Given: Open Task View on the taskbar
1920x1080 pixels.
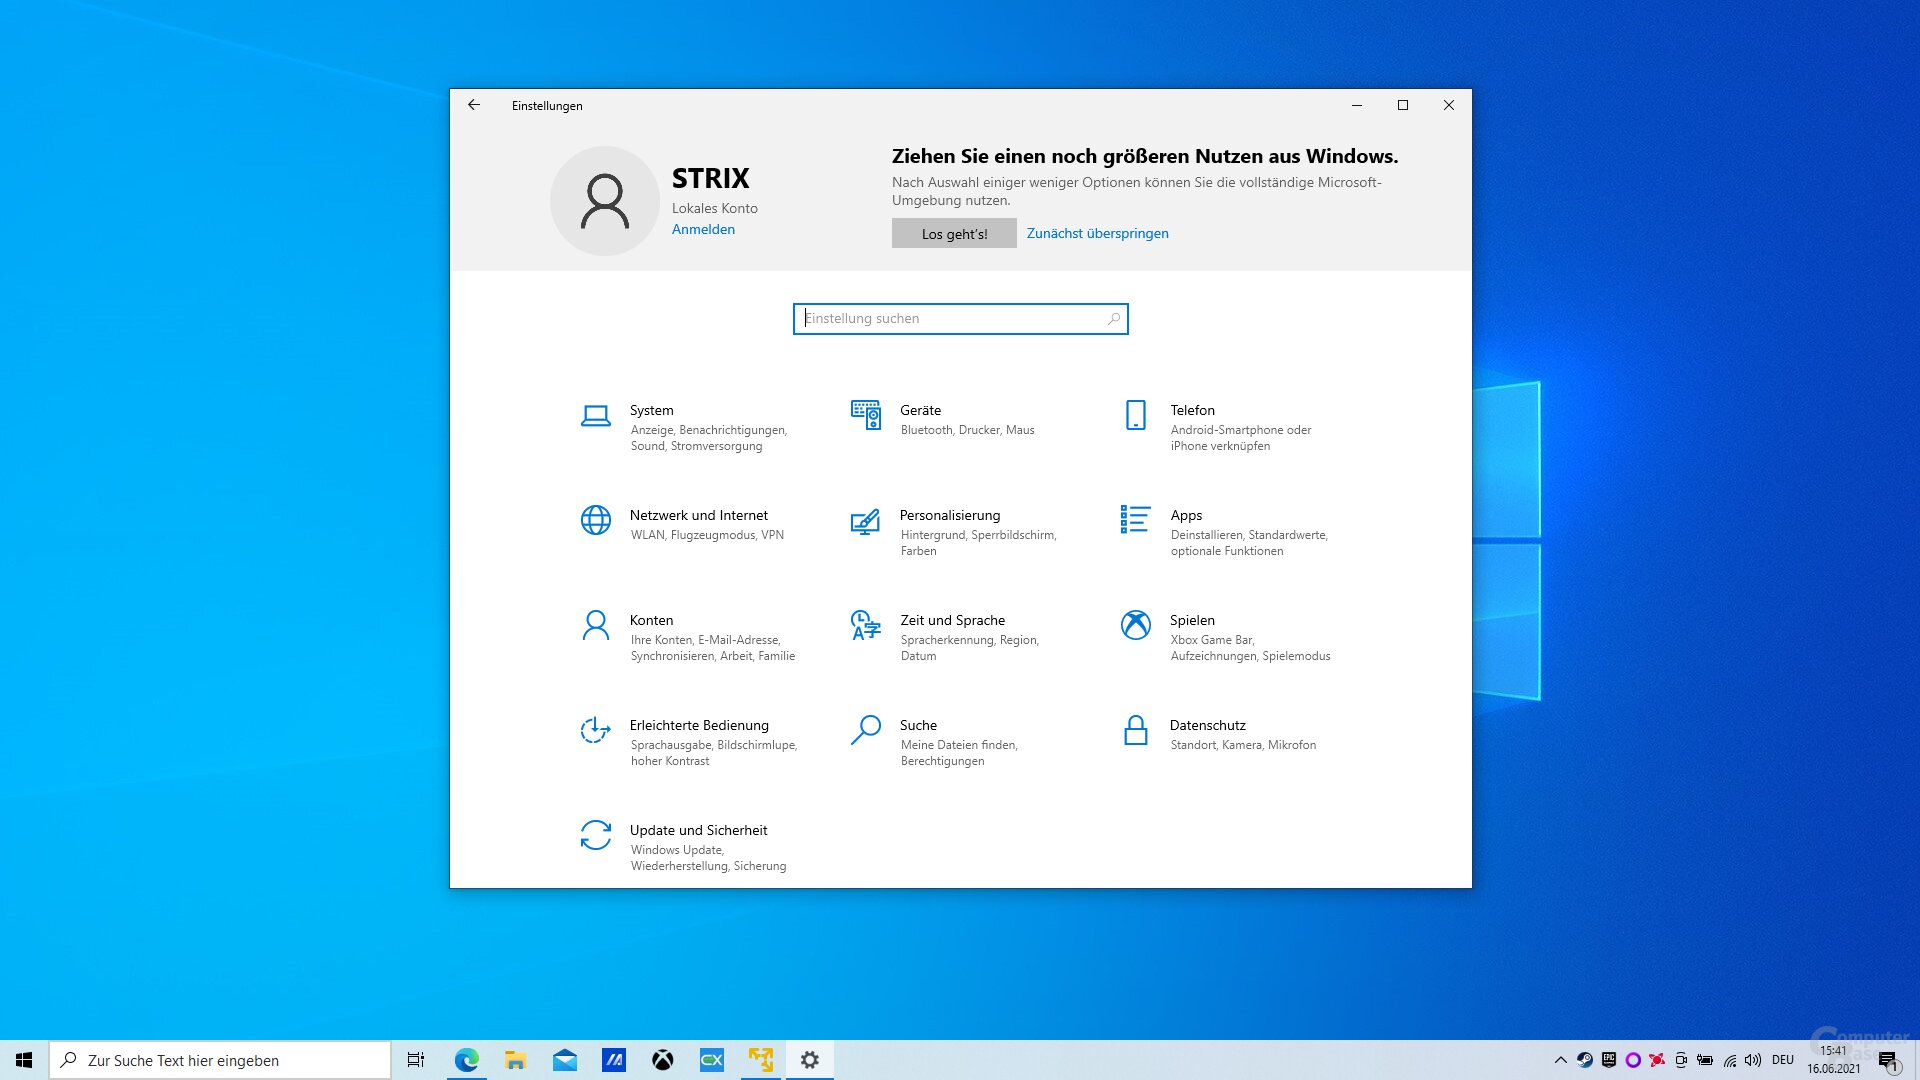Looking at the screenshot, I should tap(416, 1060).
